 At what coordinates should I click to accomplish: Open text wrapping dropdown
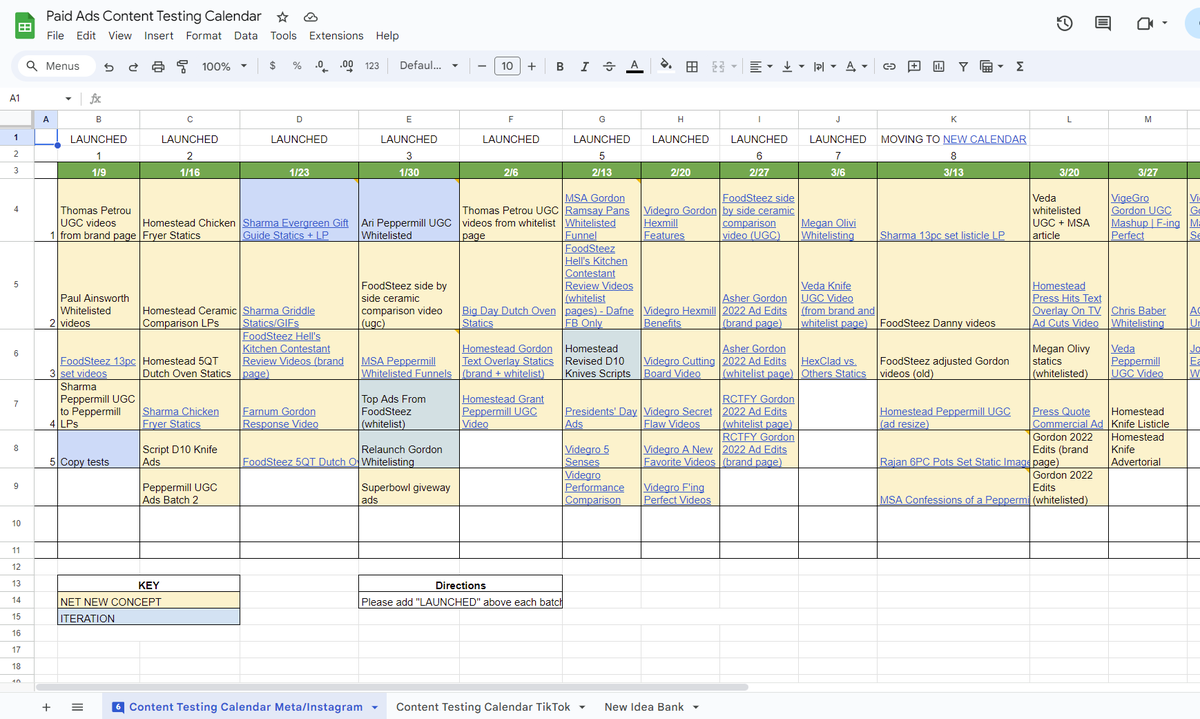coord(825,66)
